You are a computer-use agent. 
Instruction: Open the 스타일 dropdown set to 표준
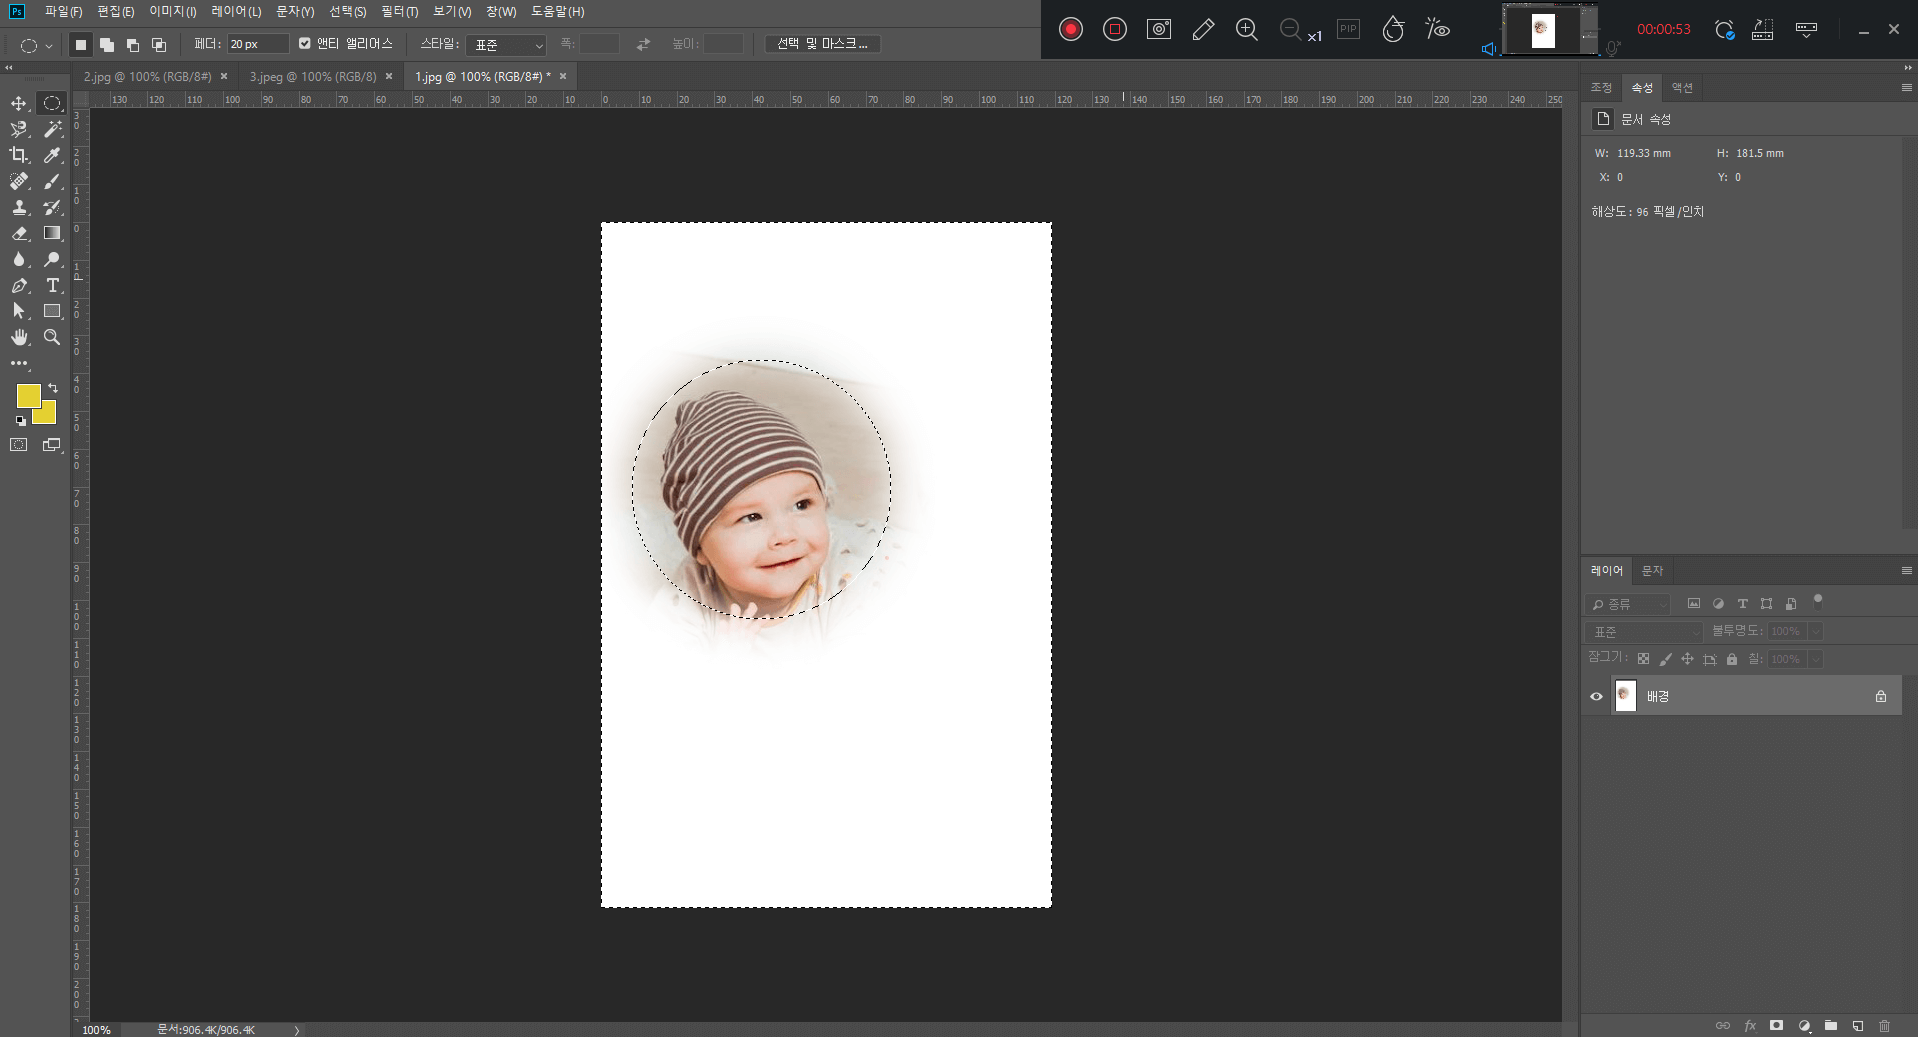pos(506,45)
